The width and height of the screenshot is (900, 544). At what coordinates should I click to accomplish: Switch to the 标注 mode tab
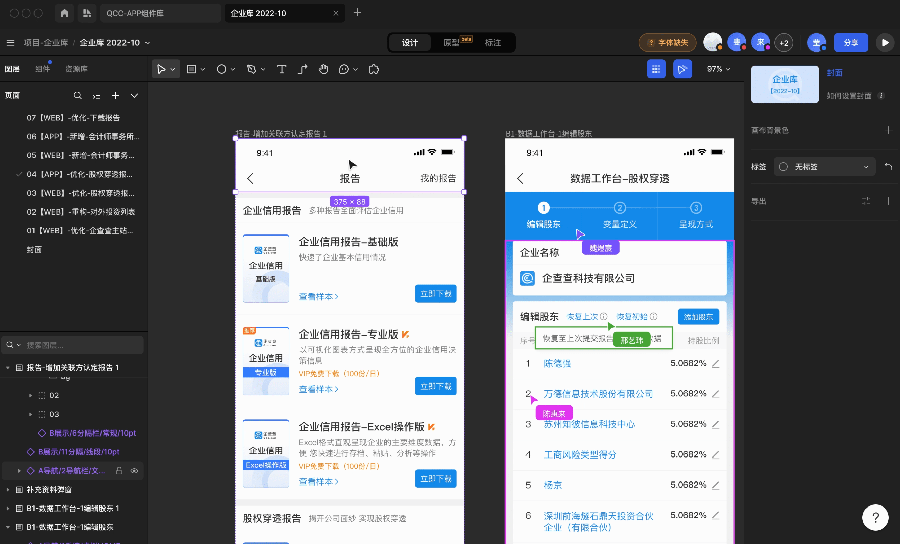[x=493, y=42]
